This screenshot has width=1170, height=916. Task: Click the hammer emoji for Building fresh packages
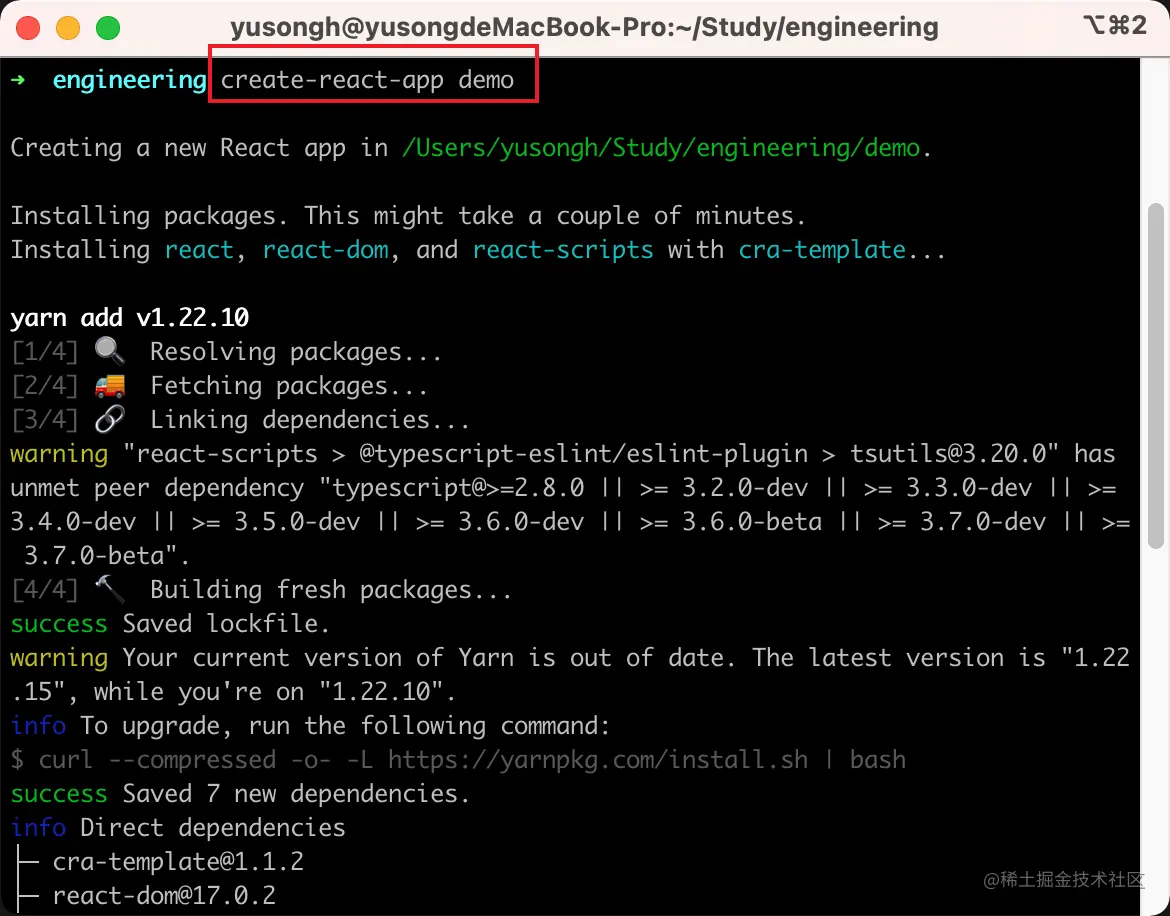[x=110, y=589]
